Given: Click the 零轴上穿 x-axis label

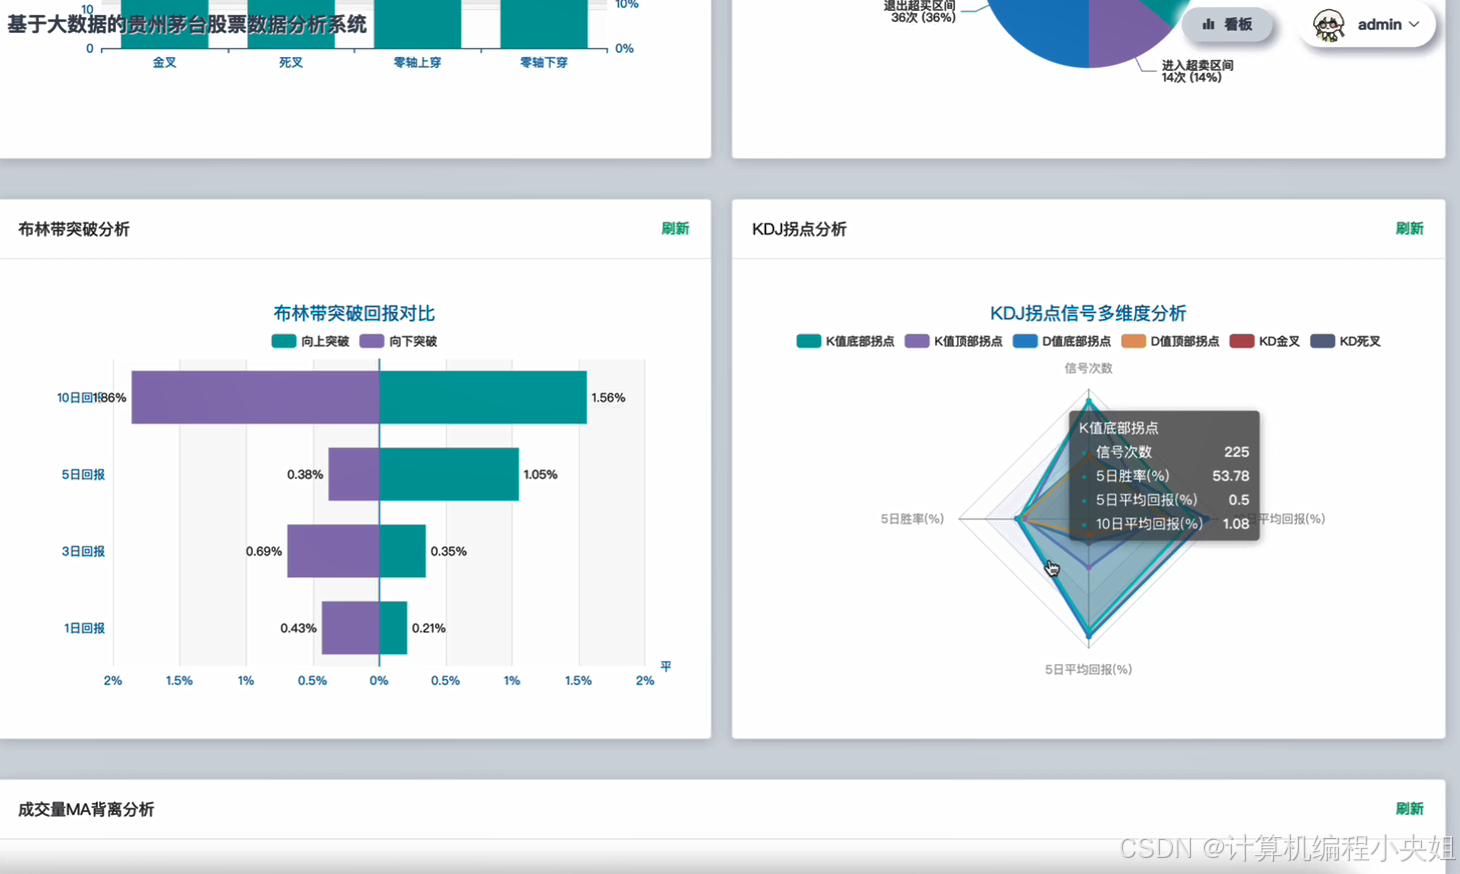Looking at the screenshot, I should 417,63.
